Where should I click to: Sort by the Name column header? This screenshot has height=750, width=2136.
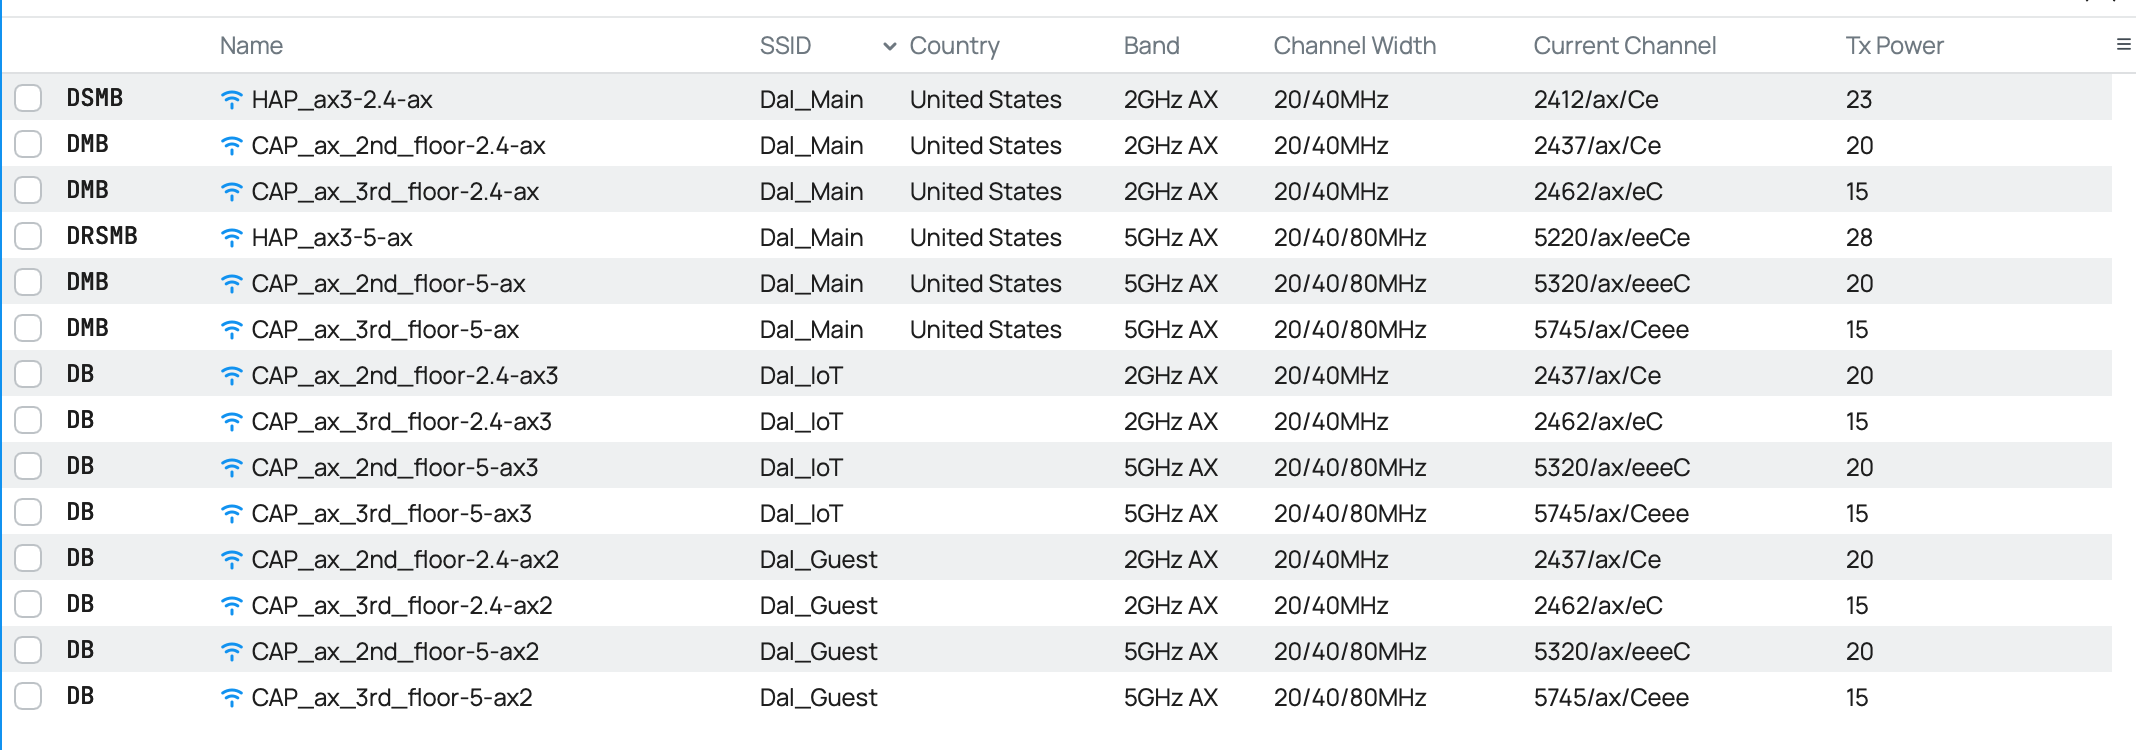point(251,46)
